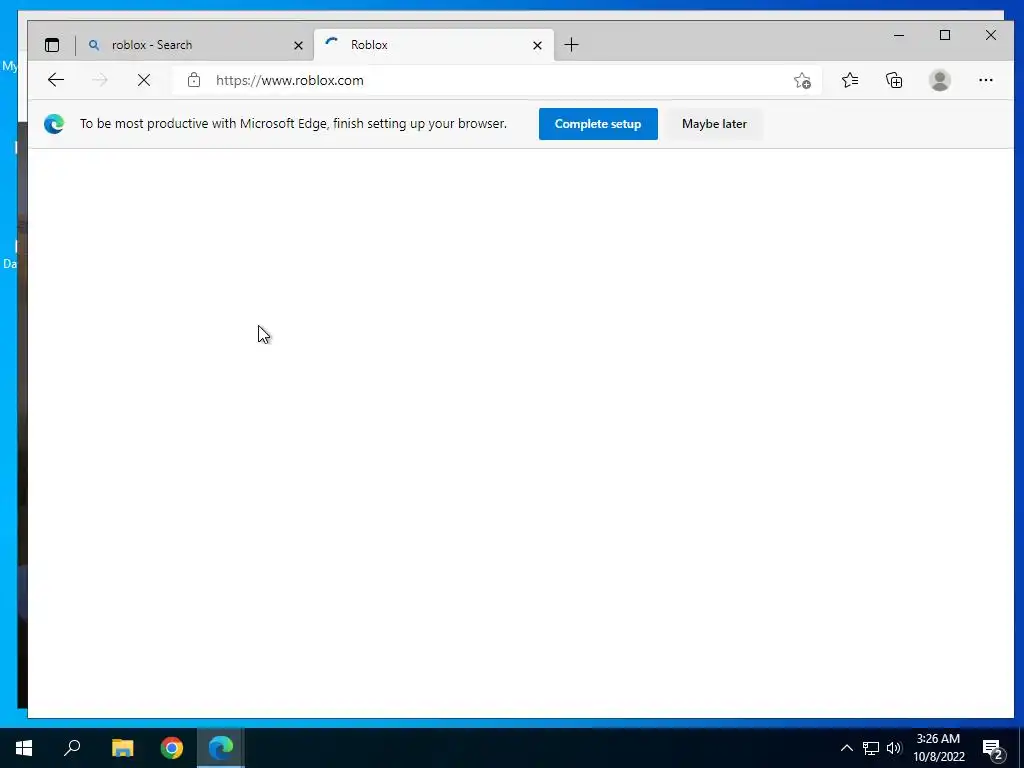Click the address bar URL field

[496, 80]
